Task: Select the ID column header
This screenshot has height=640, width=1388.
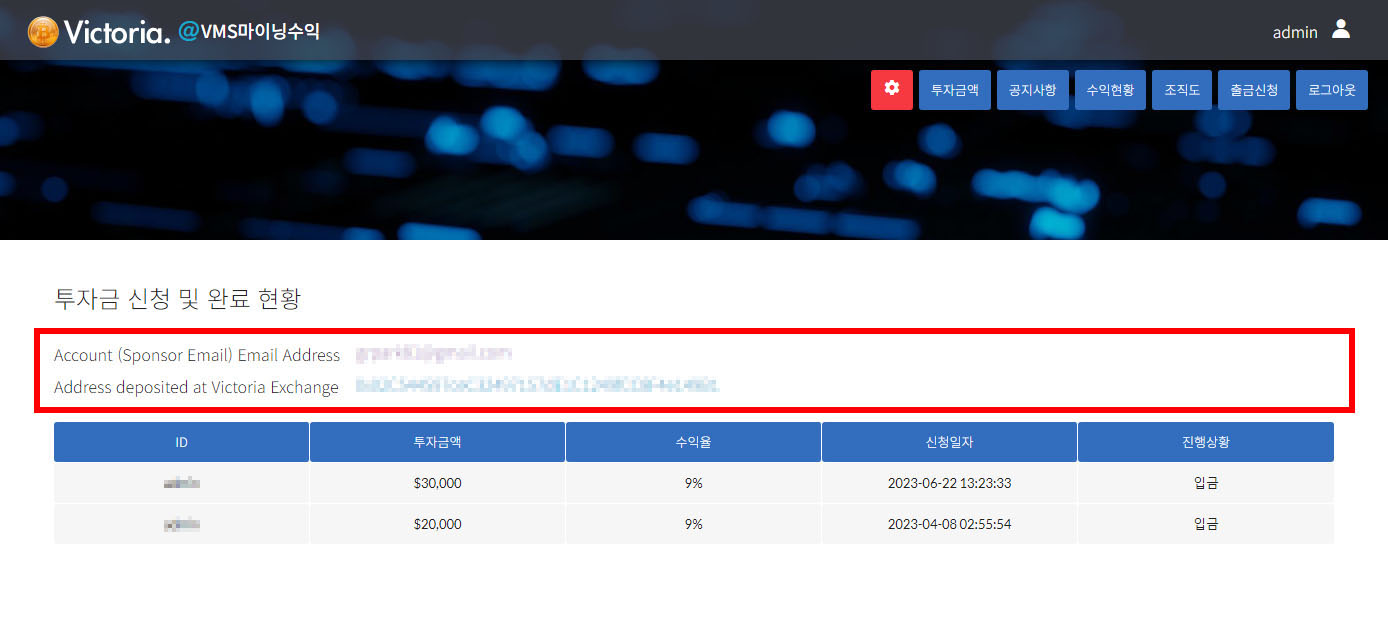Action: click(x=181, y=442)
